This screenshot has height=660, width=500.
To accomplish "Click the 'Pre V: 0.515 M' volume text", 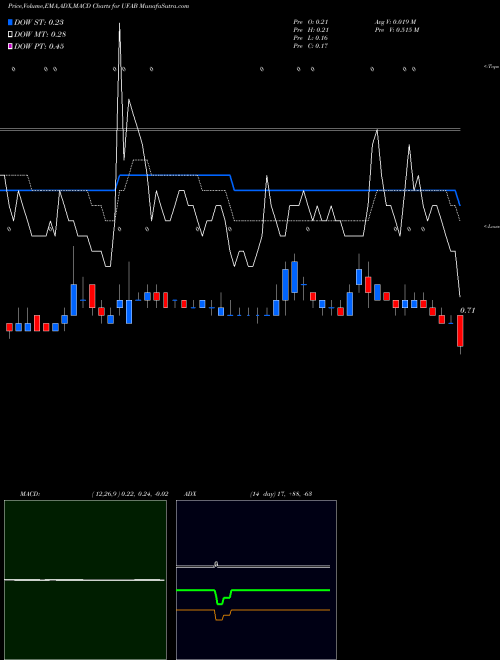I will click(397, 30).
